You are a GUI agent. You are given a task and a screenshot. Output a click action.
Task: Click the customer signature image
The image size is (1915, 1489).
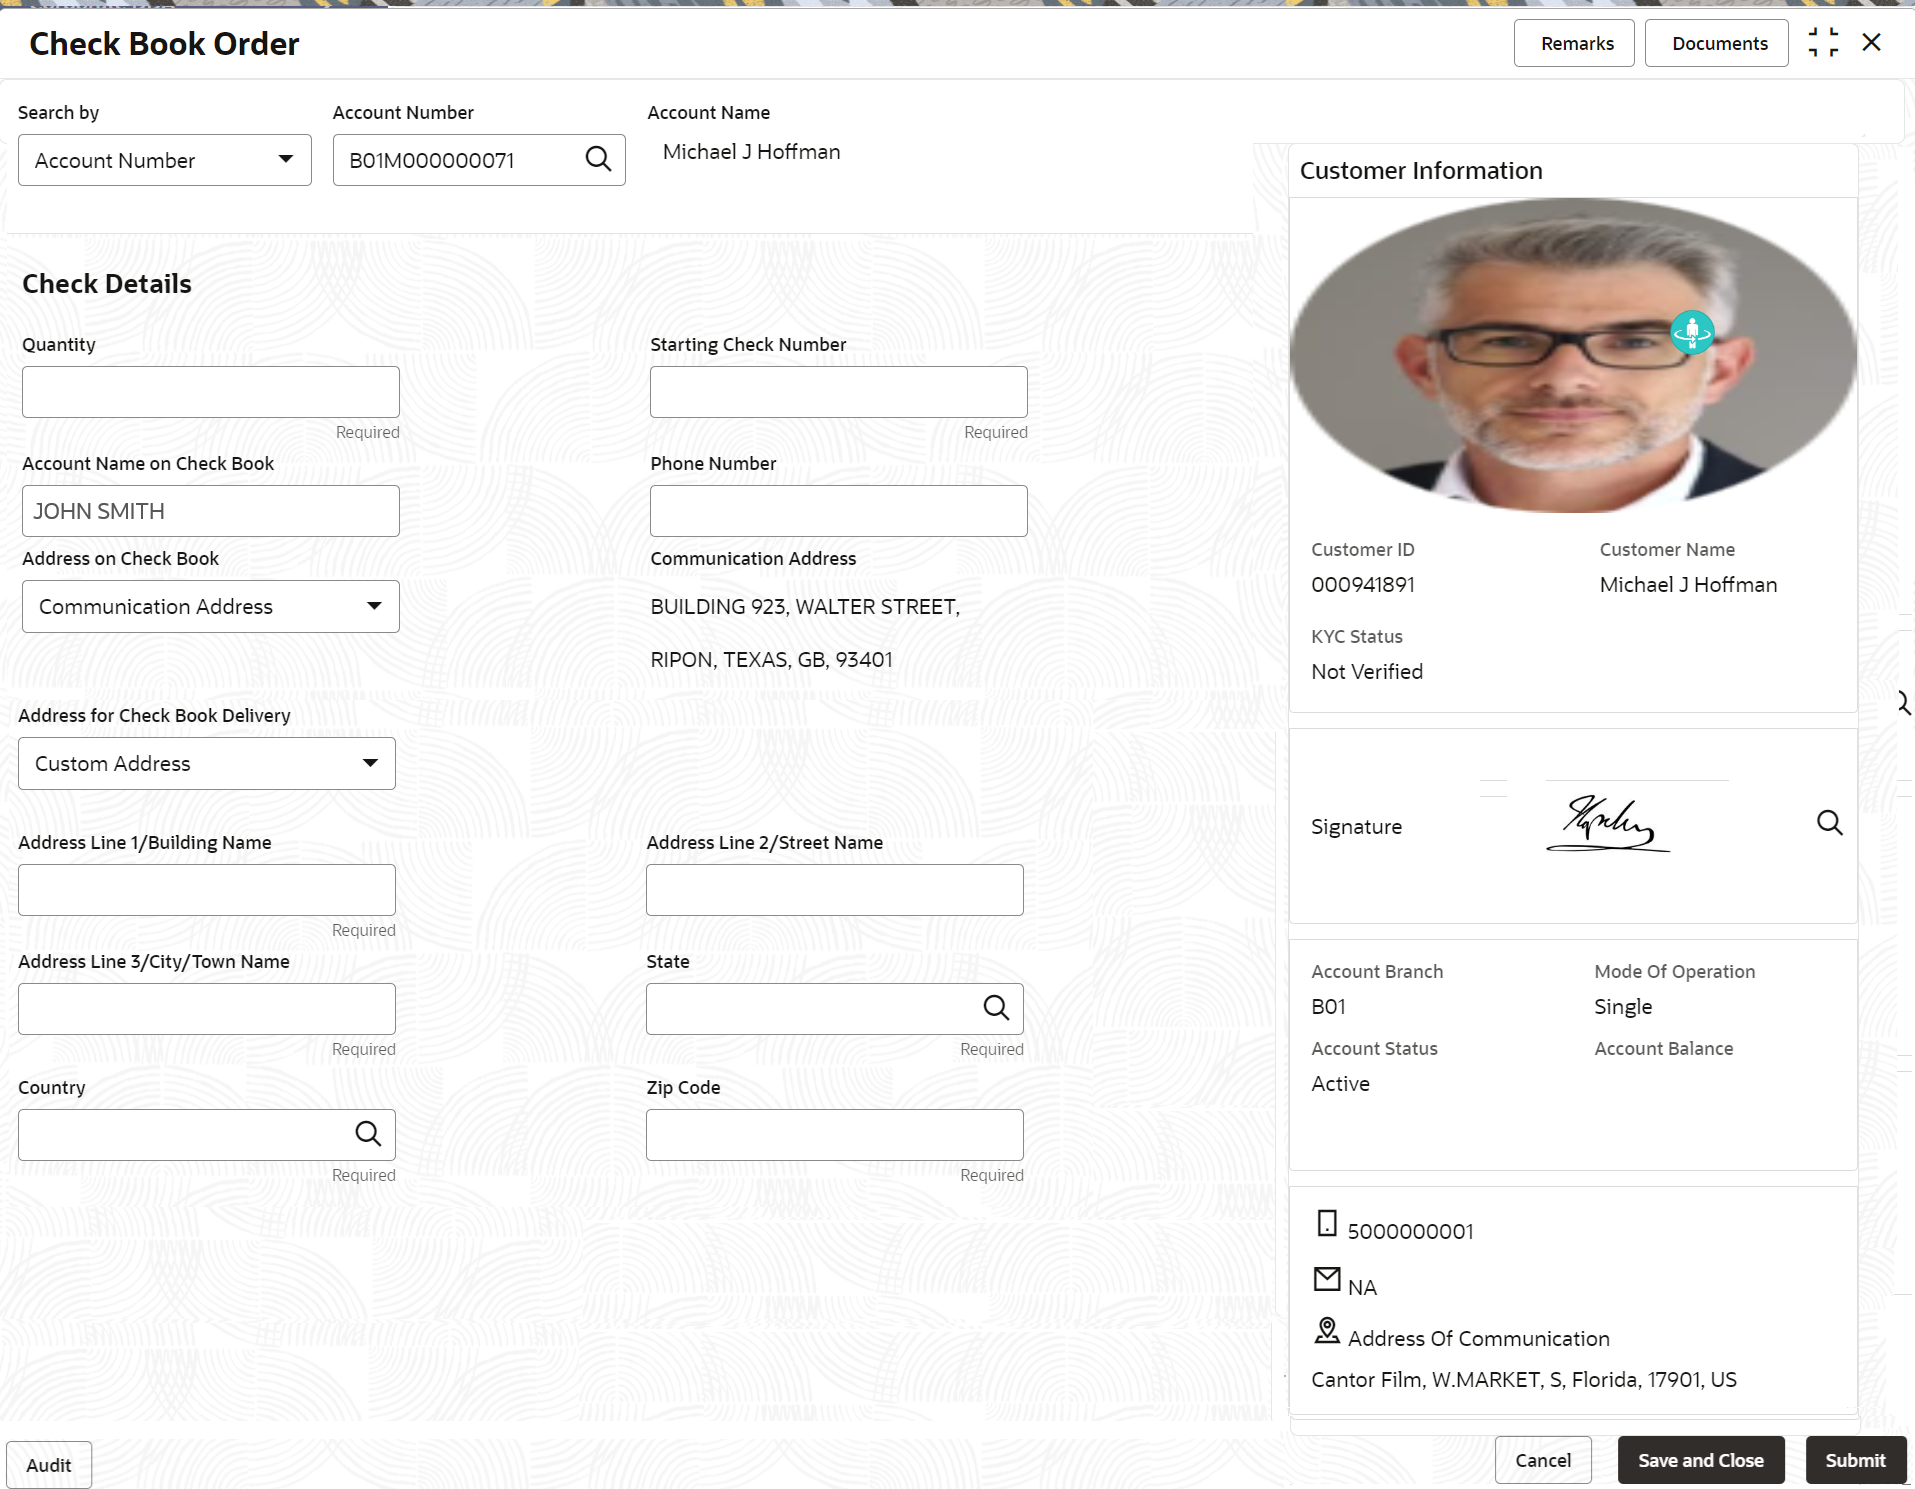[1608, 823]
